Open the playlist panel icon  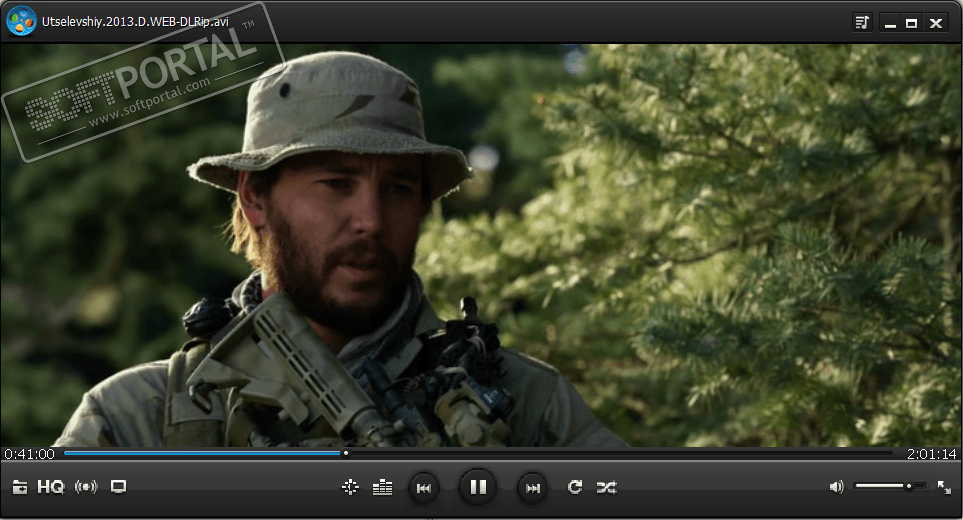862,23
